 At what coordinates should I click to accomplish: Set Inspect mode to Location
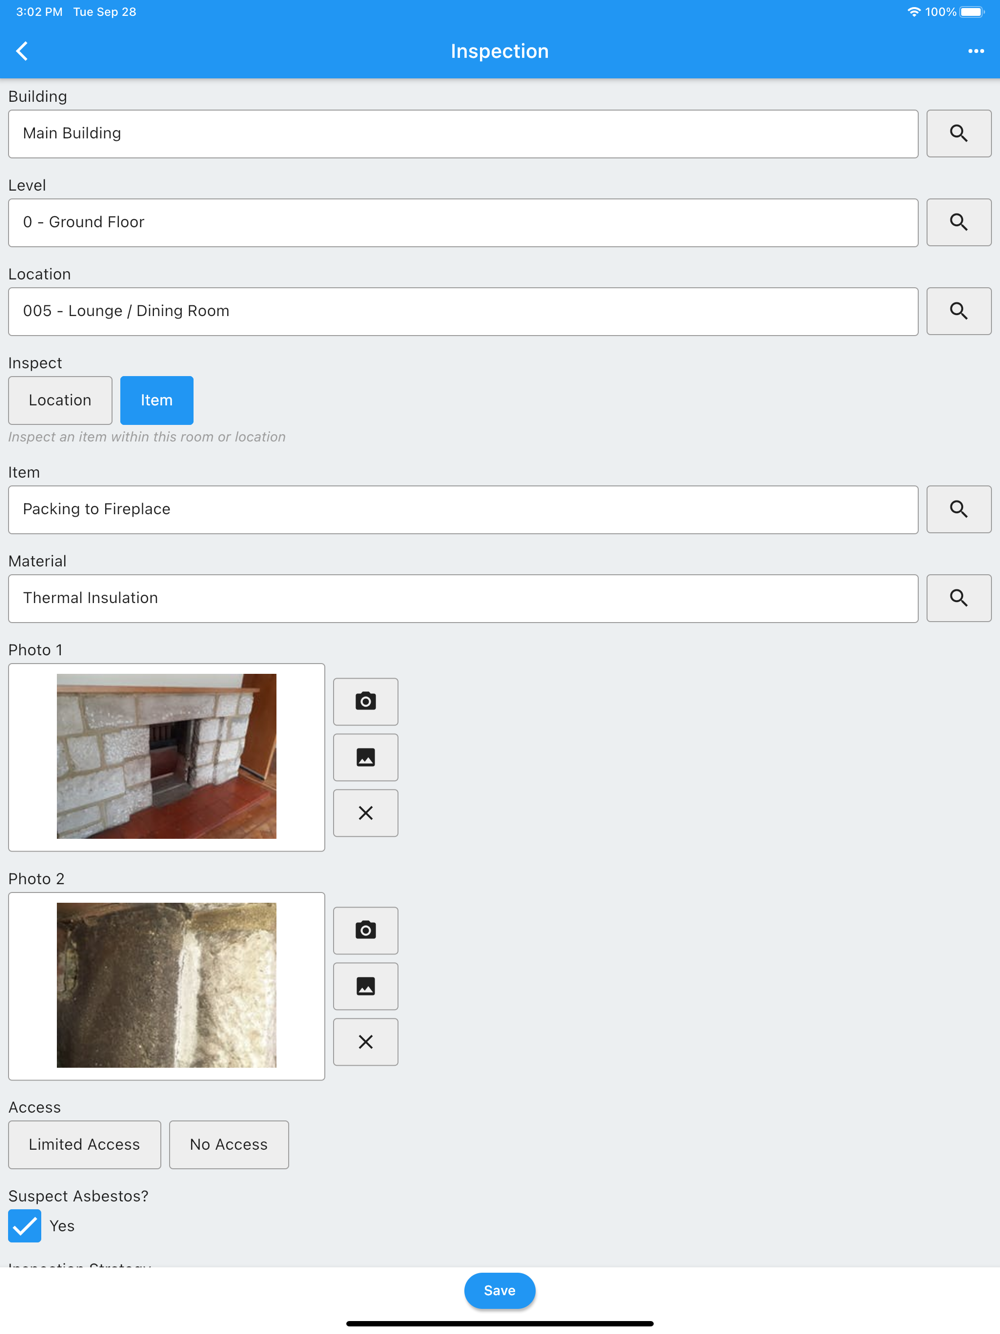pyautogui.click(x=60, y=401)
